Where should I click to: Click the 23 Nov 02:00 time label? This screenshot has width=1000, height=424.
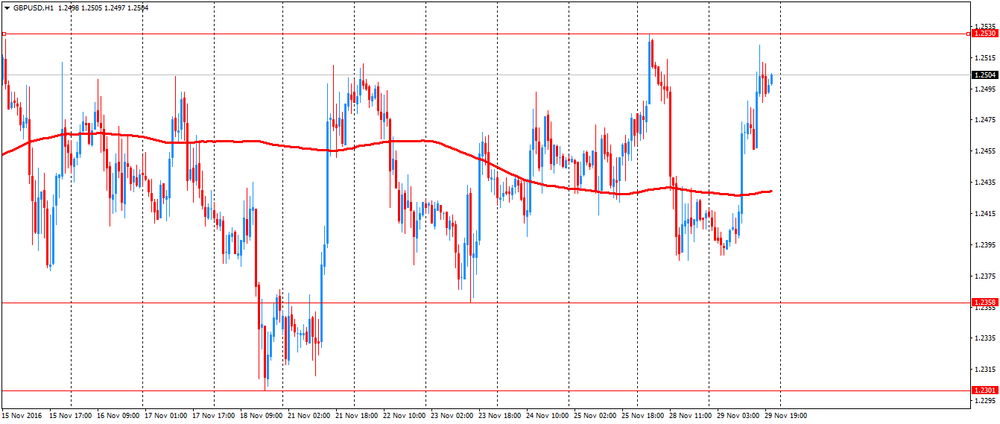[452, 415]
